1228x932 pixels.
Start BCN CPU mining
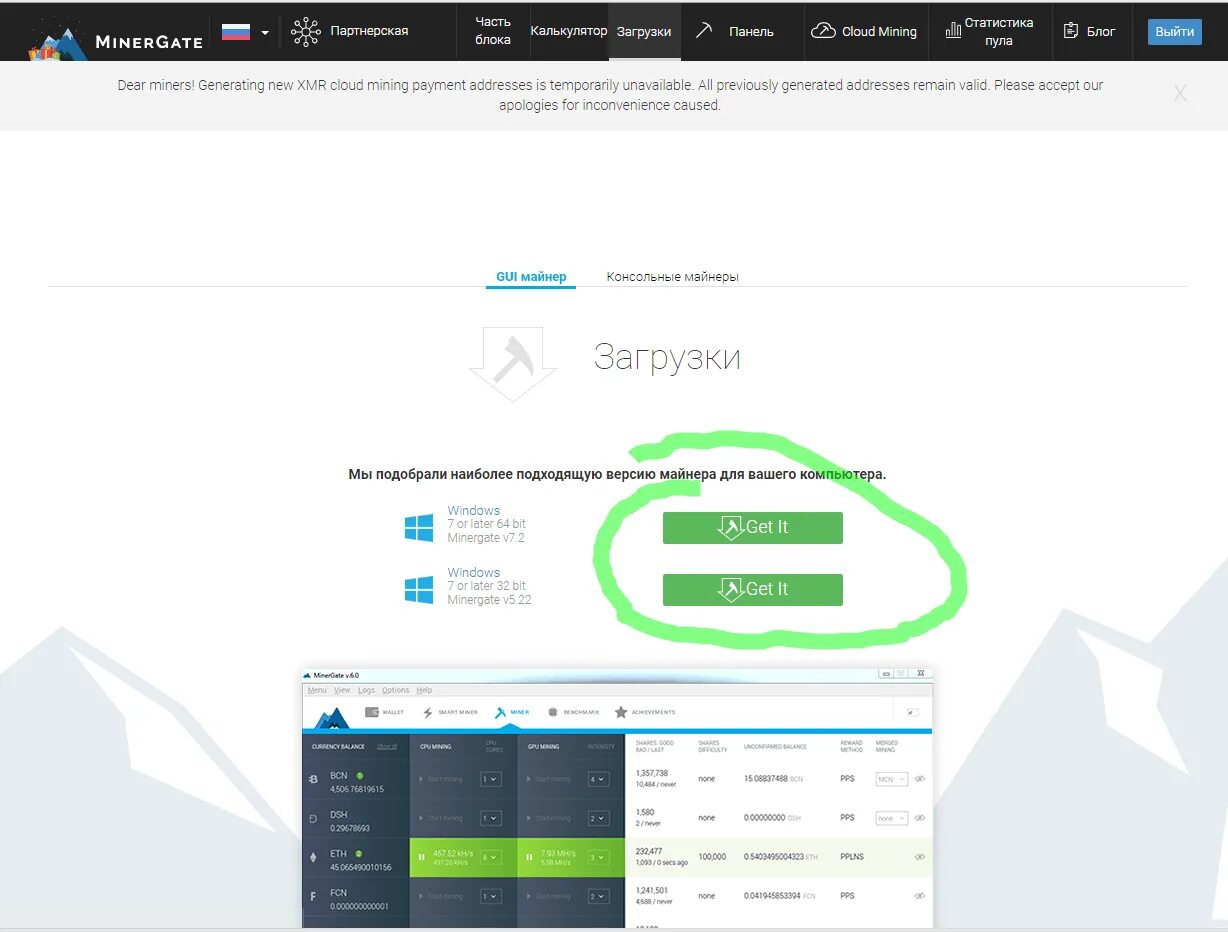point(441,779)
